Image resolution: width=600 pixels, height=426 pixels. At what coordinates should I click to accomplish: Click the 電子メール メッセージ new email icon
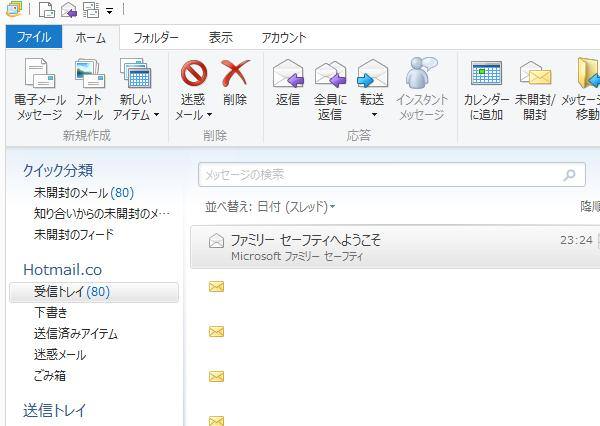click(39, 76)
